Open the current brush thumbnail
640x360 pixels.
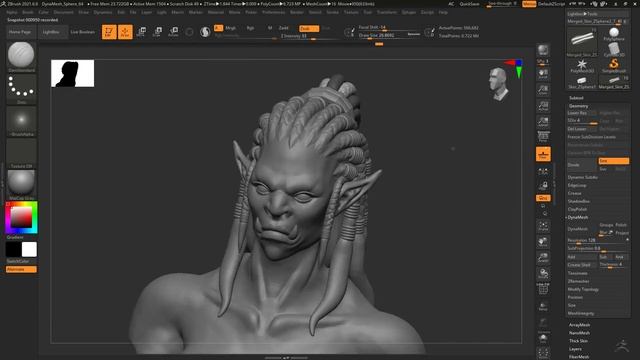click(x=21, y=56)
